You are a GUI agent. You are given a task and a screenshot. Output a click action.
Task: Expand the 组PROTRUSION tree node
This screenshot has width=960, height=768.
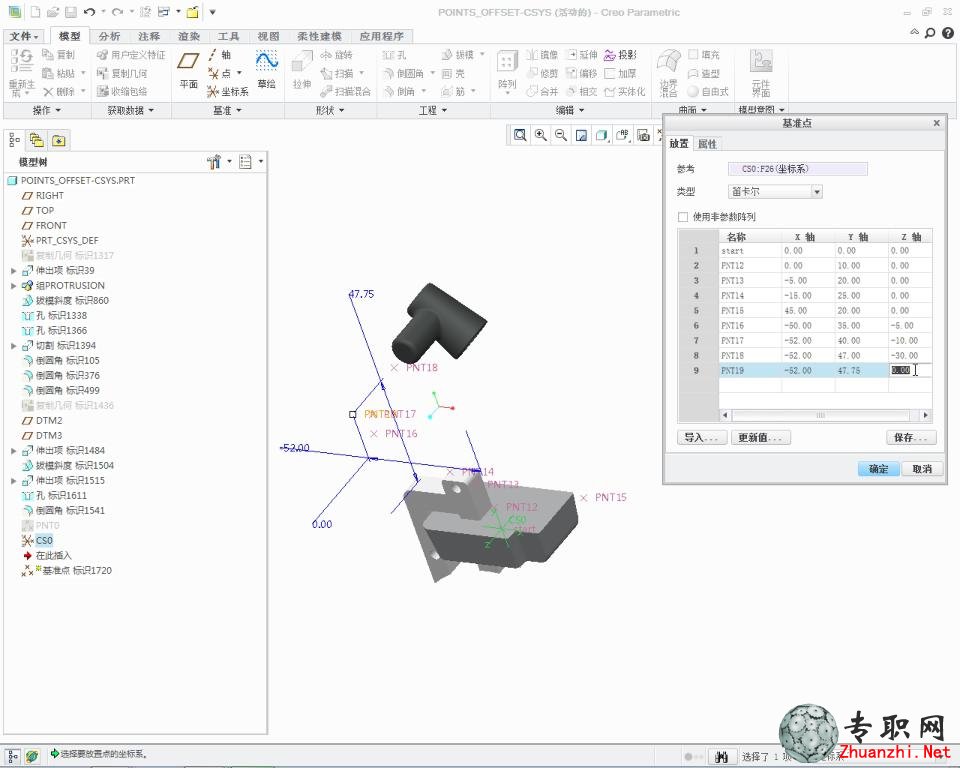point(13,285)
